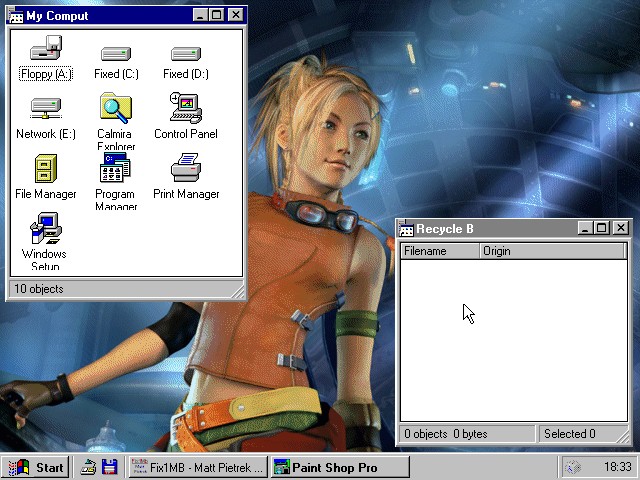Screen dimensions: 640x480
Task: Sort Recycle Bin by the Origin column
Action: pos(553,251)
